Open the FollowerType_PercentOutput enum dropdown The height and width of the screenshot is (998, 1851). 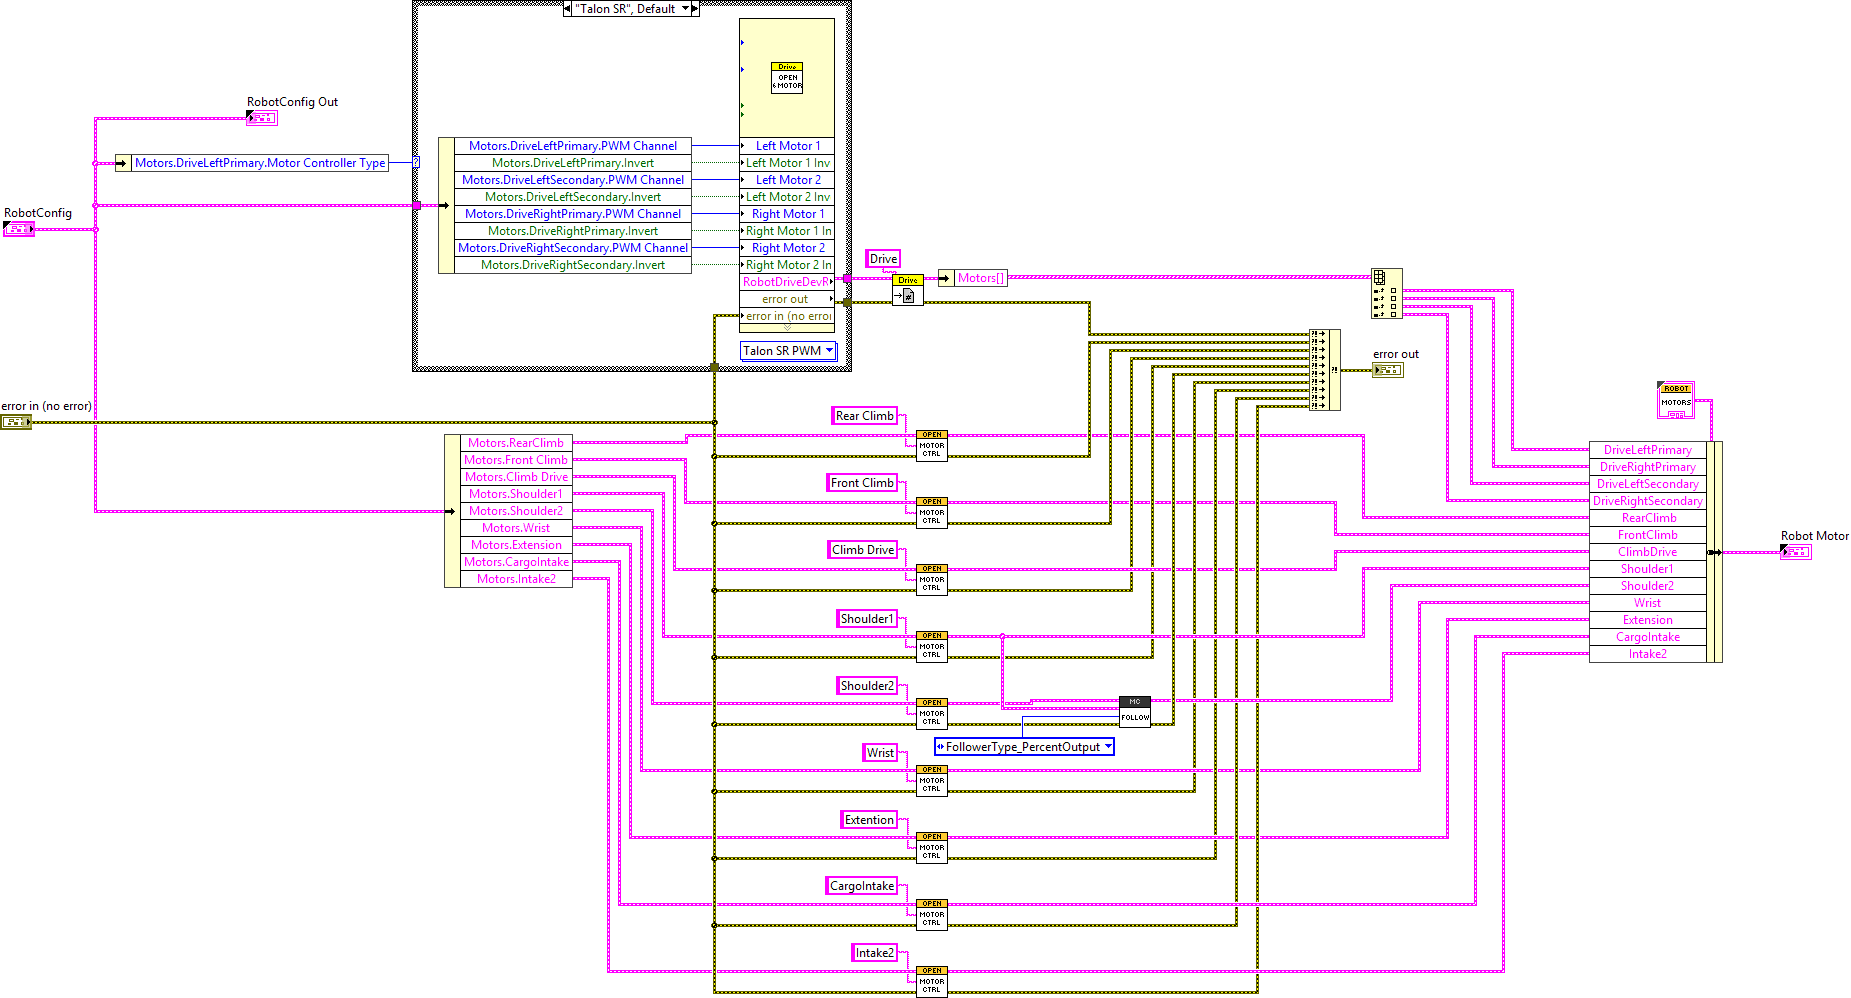coord(1107,747)
